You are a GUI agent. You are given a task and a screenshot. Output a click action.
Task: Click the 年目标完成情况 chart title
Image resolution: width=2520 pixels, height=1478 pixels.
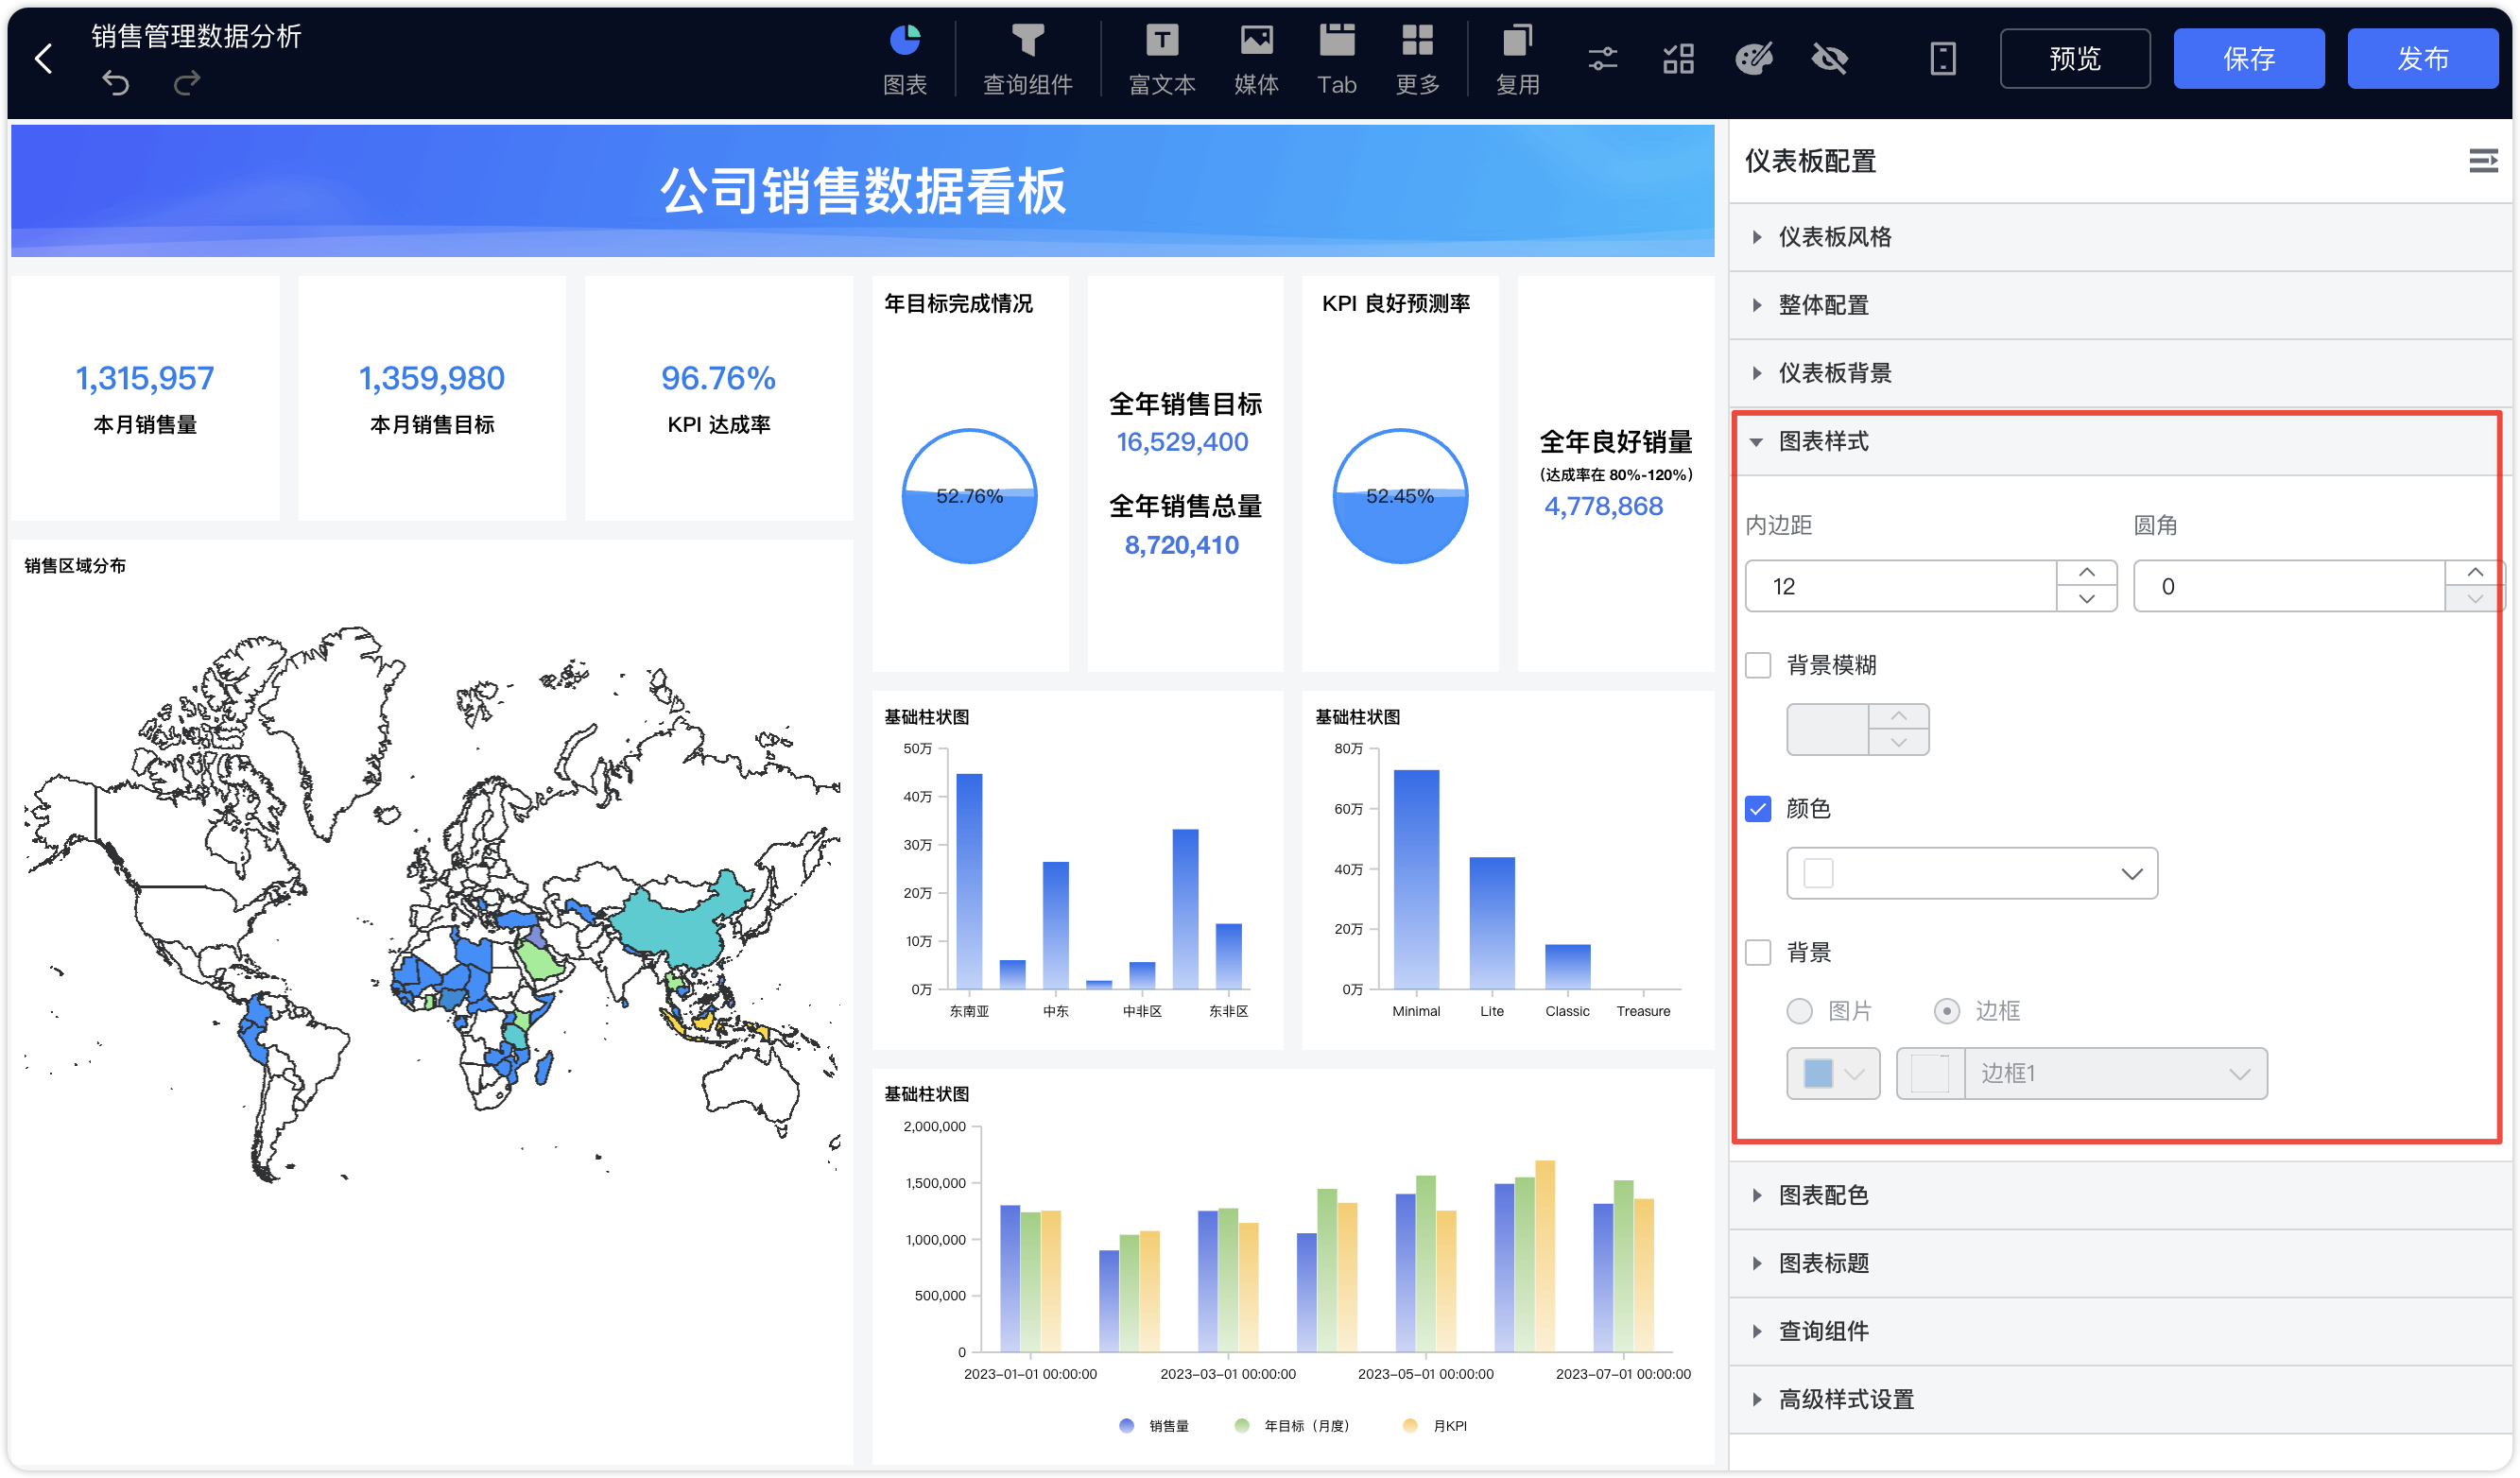(x=958, y=304)
